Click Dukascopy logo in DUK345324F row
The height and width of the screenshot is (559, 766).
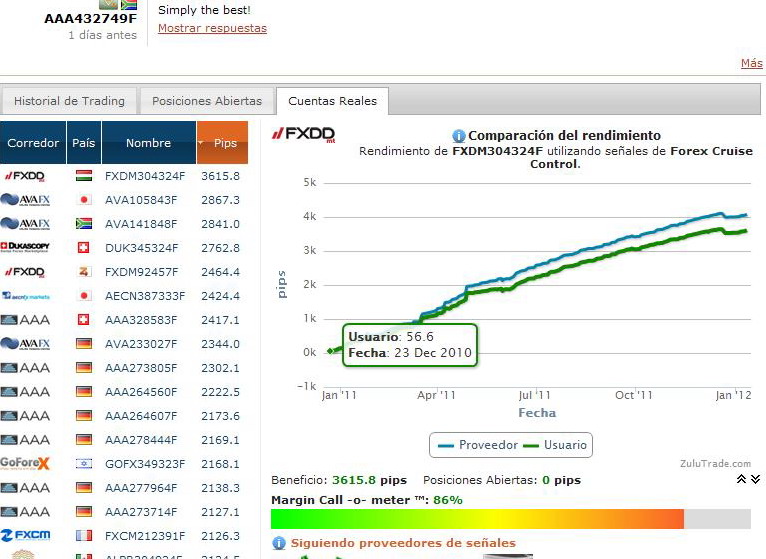coord(25,247)
